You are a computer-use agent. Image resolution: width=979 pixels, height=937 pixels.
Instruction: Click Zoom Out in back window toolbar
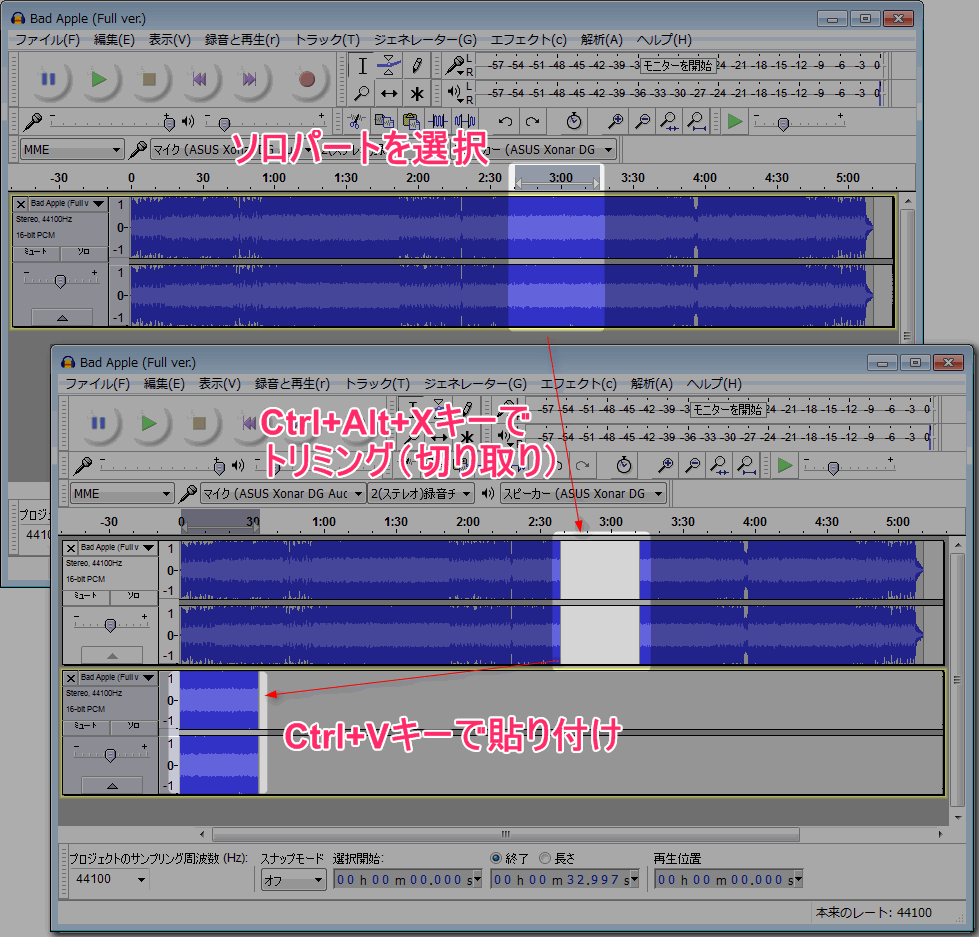[642, 121]
